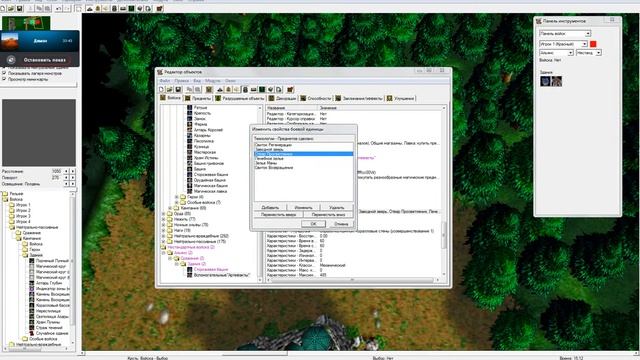Viewport: 640px width, 360px height.
Task: Create a new map from main toolbar
Action: (3, 8)
